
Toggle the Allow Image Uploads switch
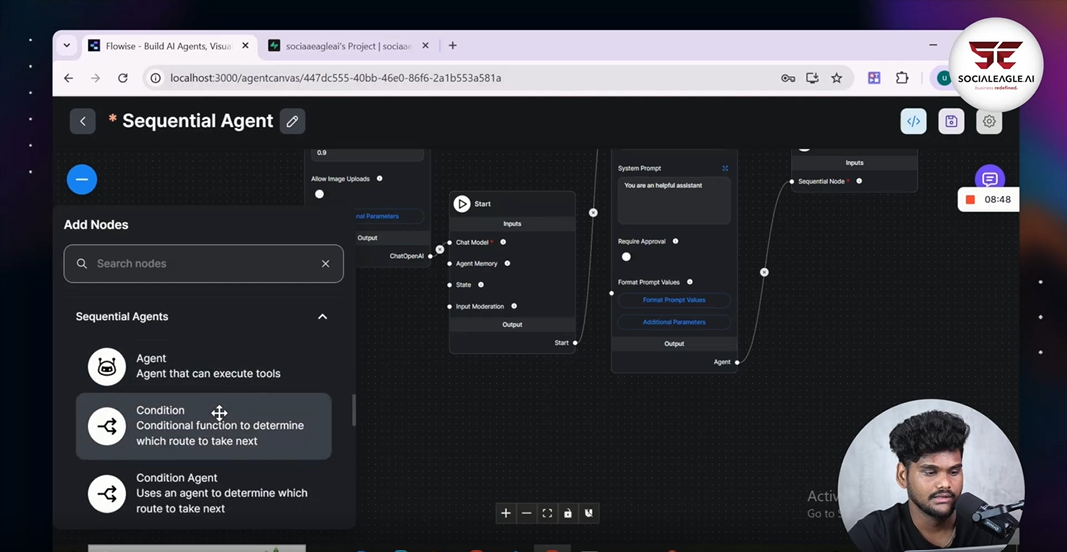coord(320,194)
